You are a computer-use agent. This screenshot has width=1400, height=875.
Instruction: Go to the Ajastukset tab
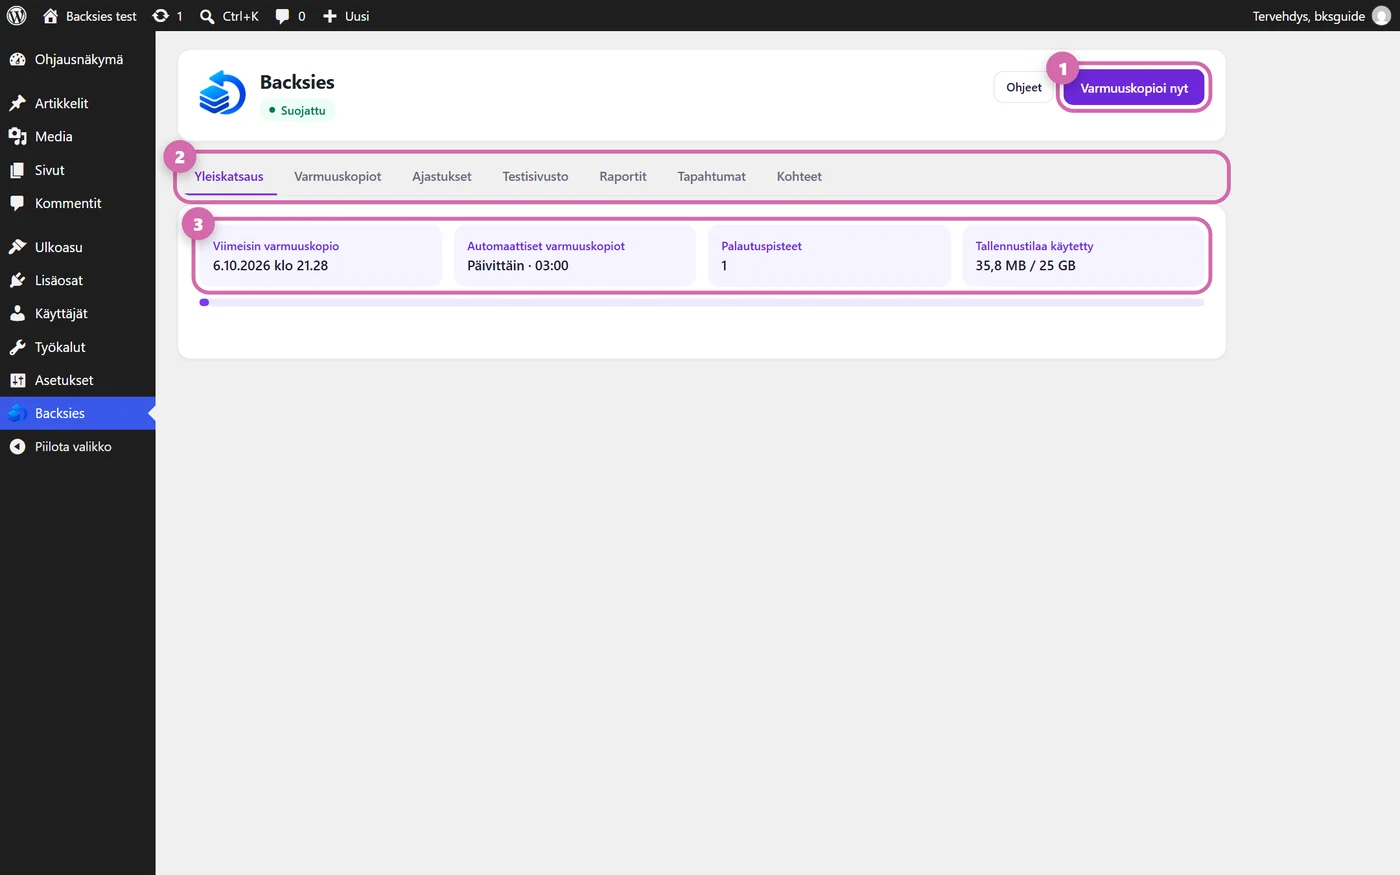[x=442, y=177]
